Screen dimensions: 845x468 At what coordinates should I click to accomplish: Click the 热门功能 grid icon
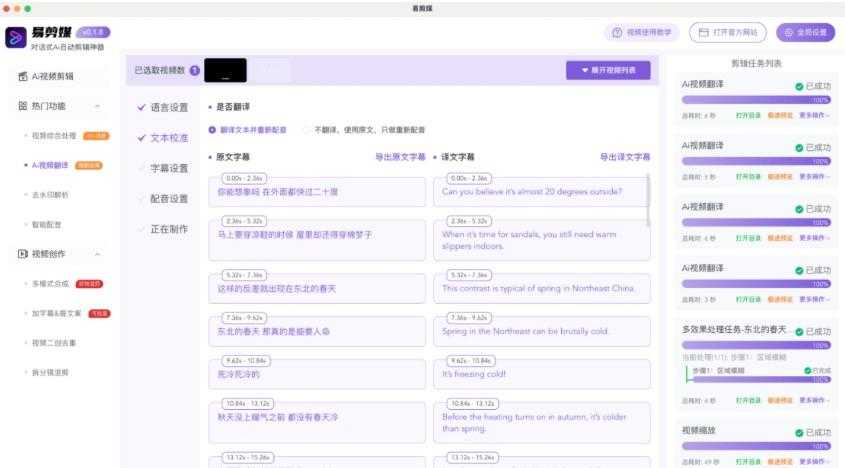22,105
